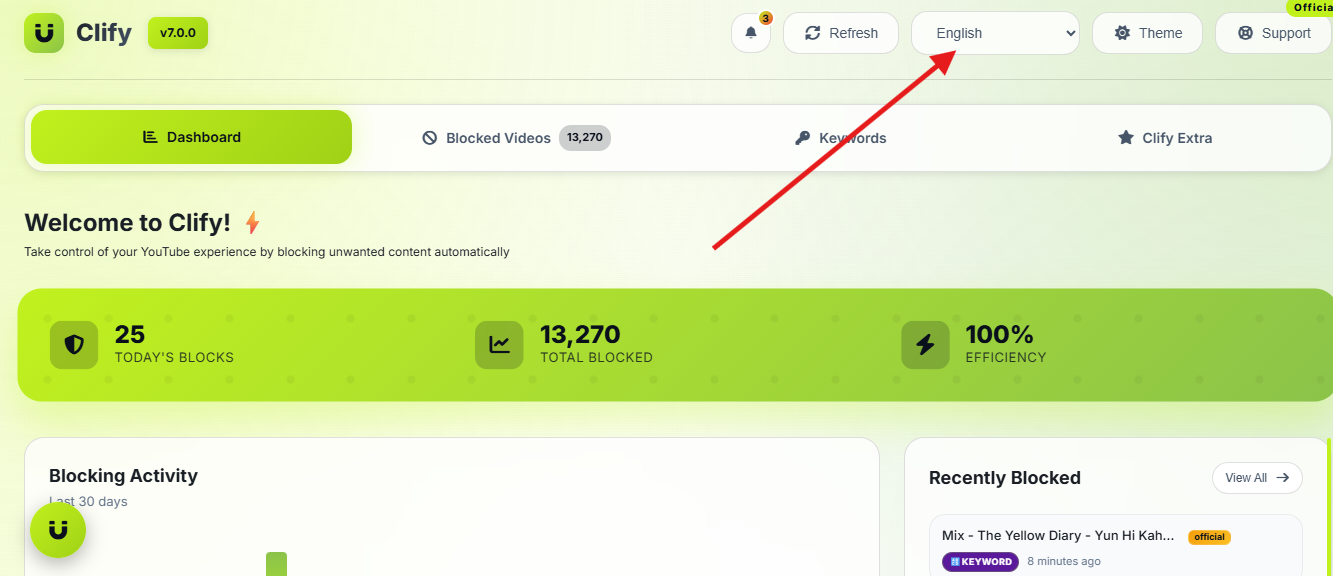Open the Theme settings
The height and width of the screenshot is (576, 1333).
tap(1147, 33)
